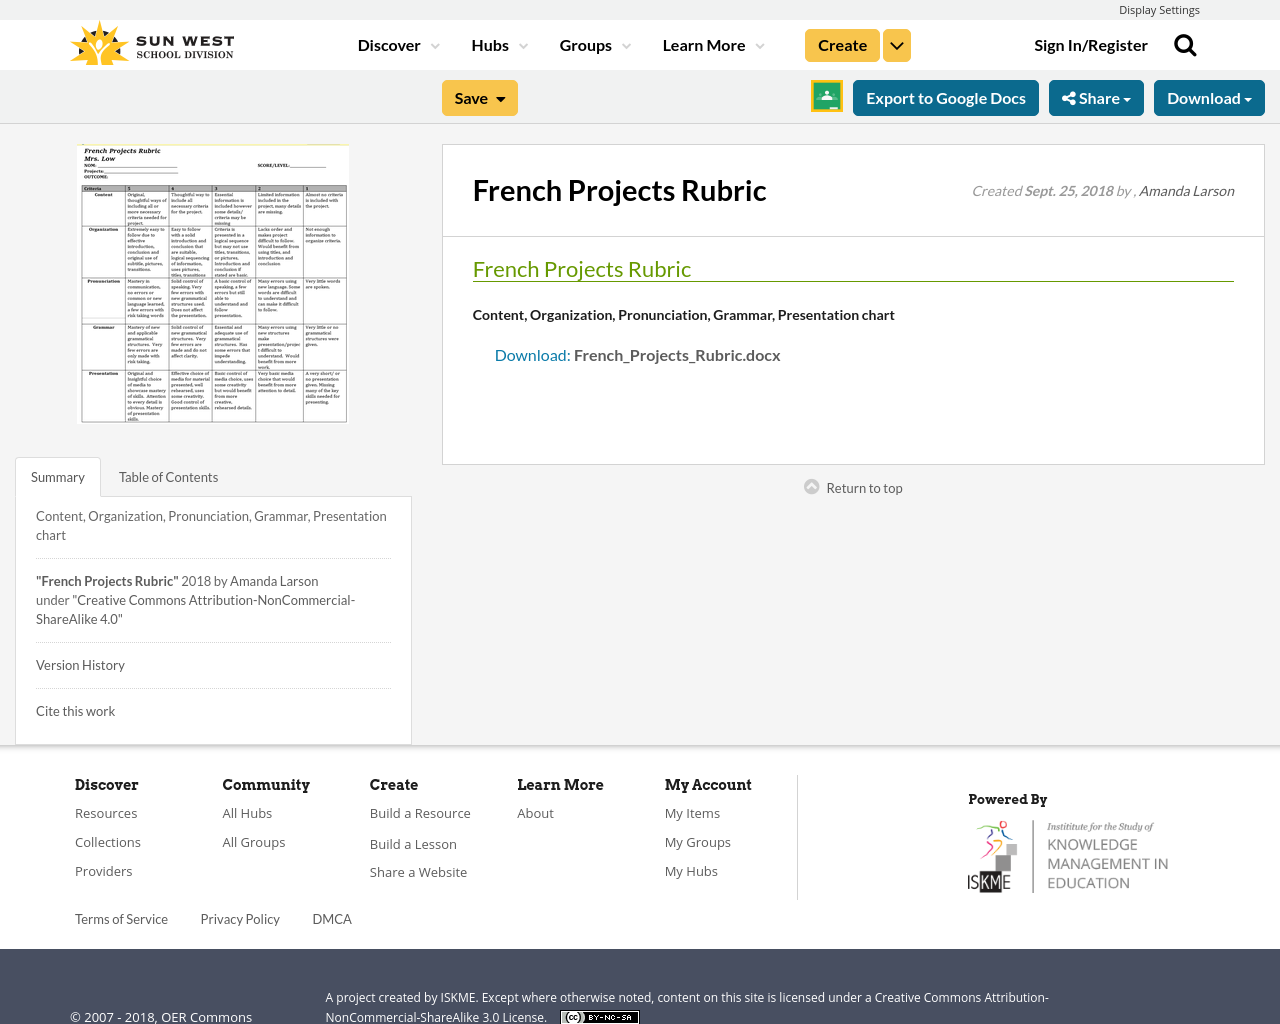The height and width of the screenshot is (1024, 1280).
Task: Expand the Save options caret
Action: [500, 97]
